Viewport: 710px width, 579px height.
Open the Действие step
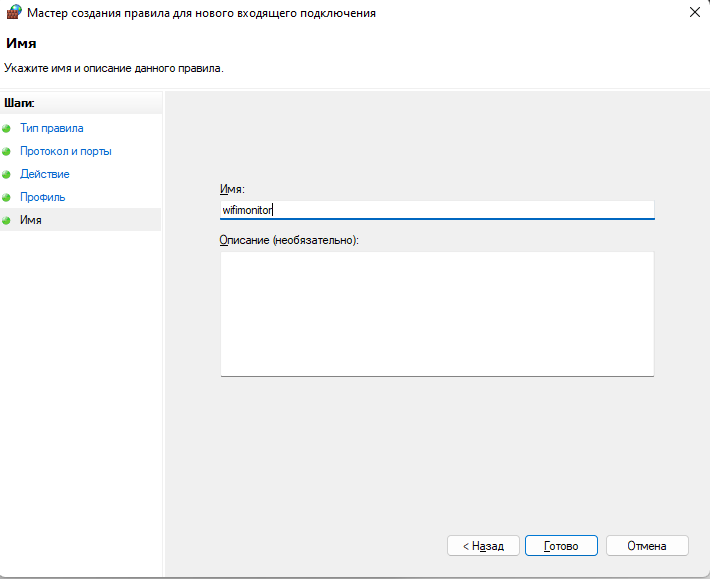(x=45, y=174)
